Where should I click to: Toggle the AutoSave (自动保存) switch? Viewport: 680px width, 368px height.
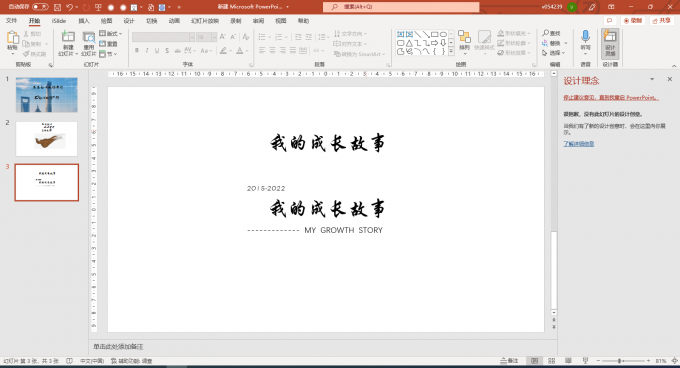40,7
